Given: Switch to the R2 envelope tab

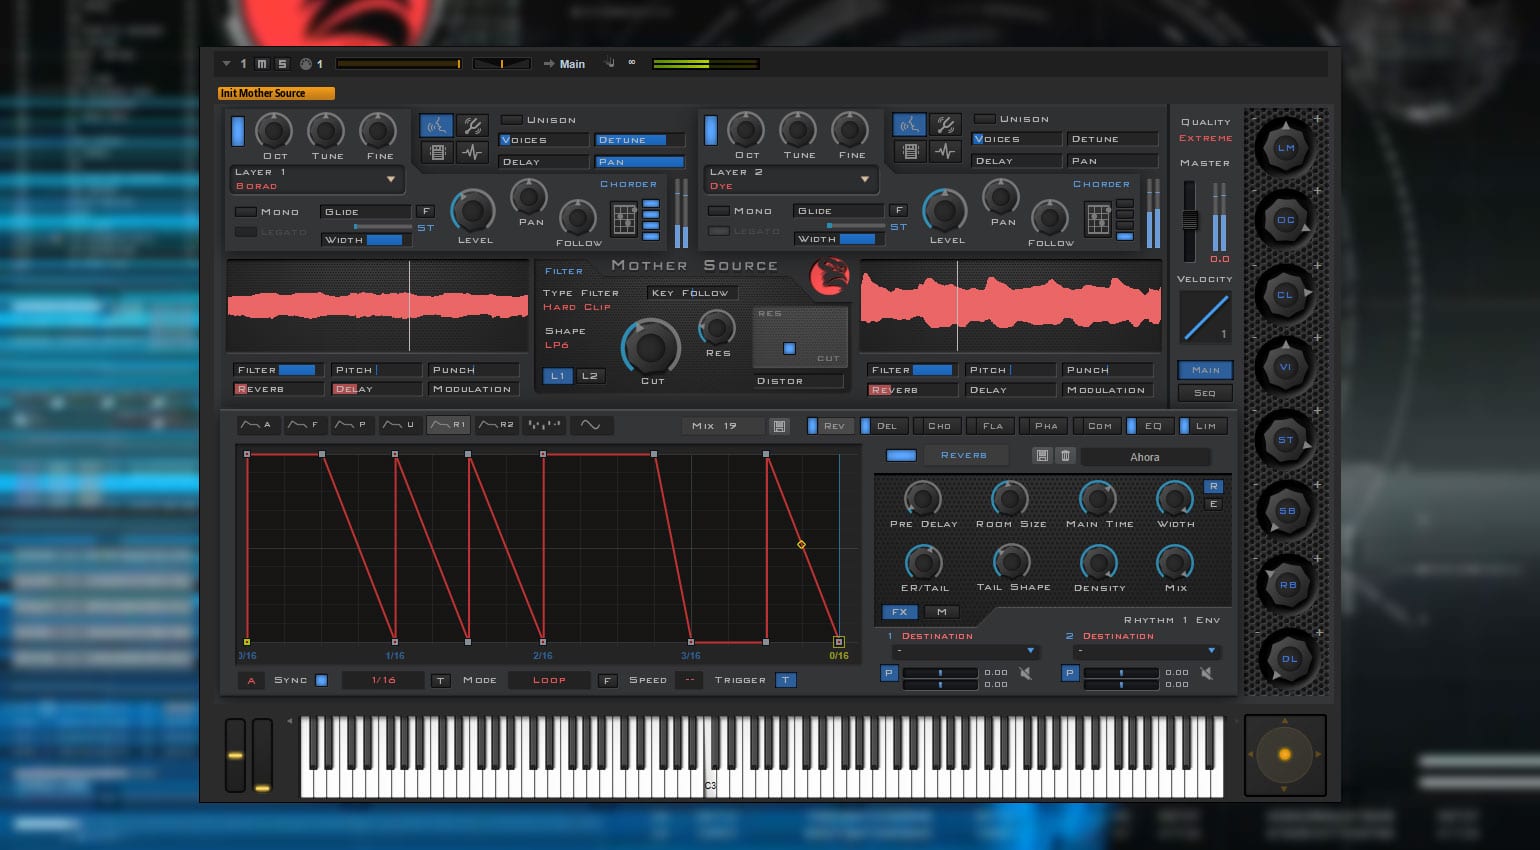Looking at the screenshot, I should pos(497,425).
